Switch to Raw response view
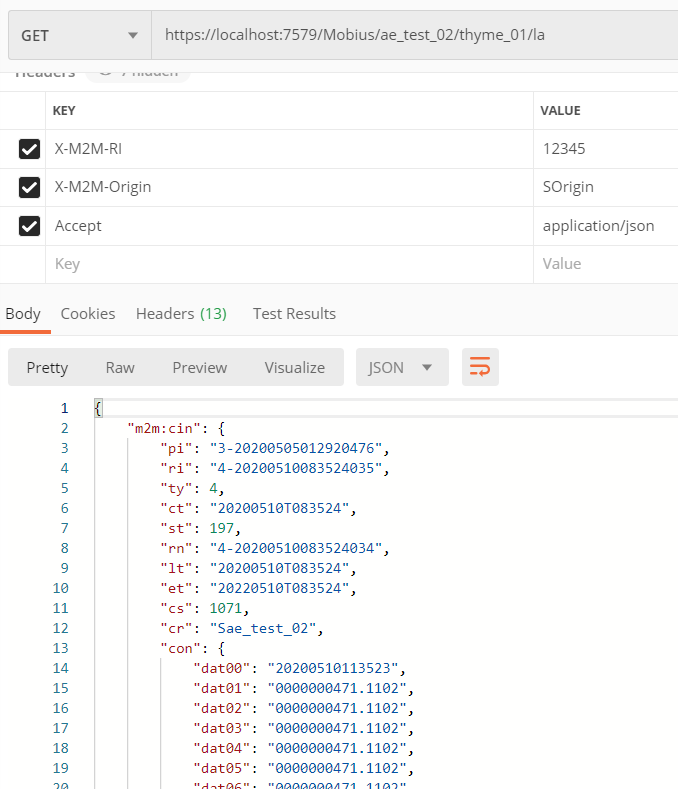This screenshot has height=789, width=678. click(x=120, y=367)
